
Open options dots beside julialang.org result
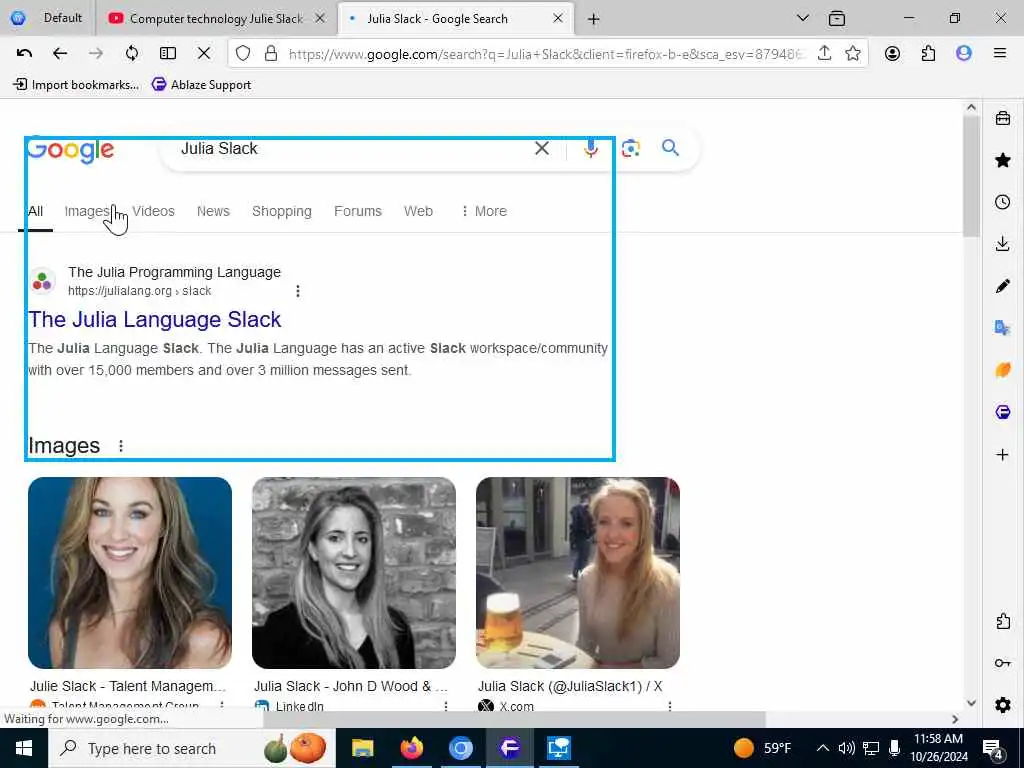pos(298,291)
